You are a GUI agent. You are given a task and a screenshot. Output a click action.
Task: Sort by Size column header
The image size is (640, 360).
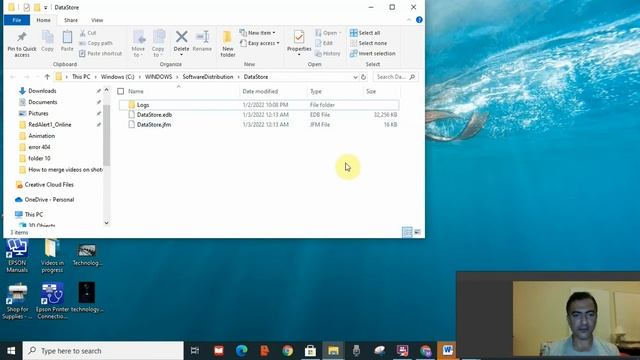coord(371,91)
